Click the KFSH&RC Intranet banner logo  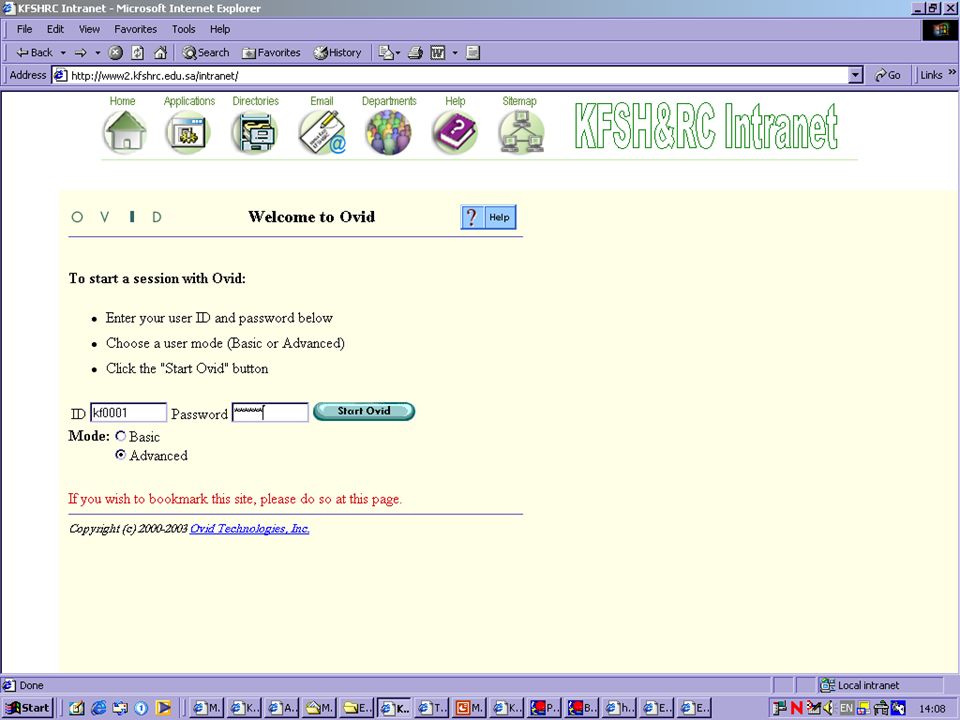click(706, 127)
